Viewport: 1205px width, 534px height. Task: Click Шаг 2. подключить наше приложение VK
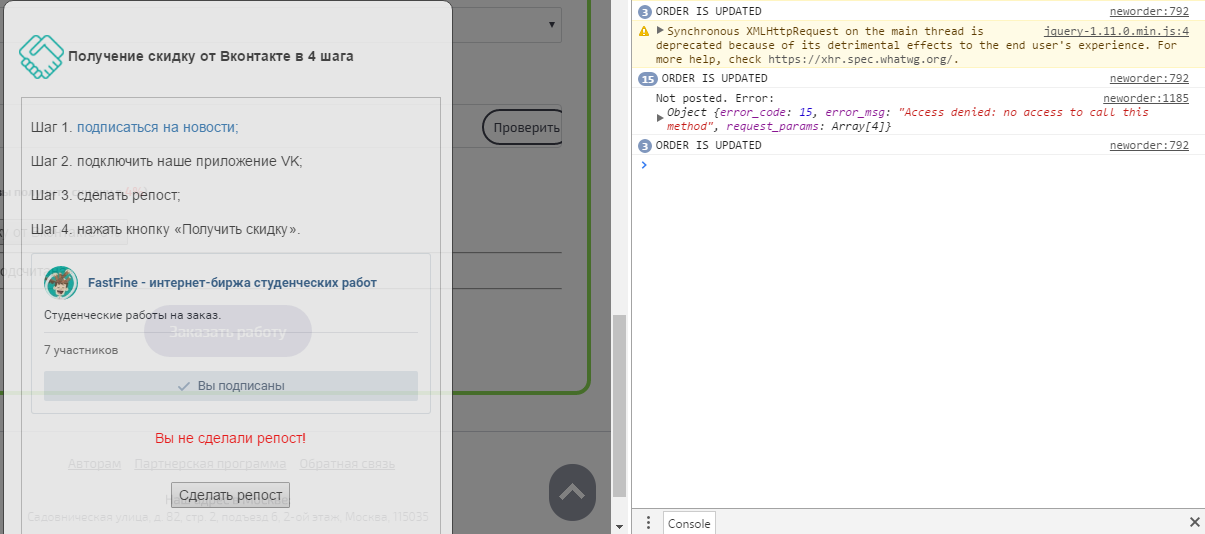click(x=167, y=161)
